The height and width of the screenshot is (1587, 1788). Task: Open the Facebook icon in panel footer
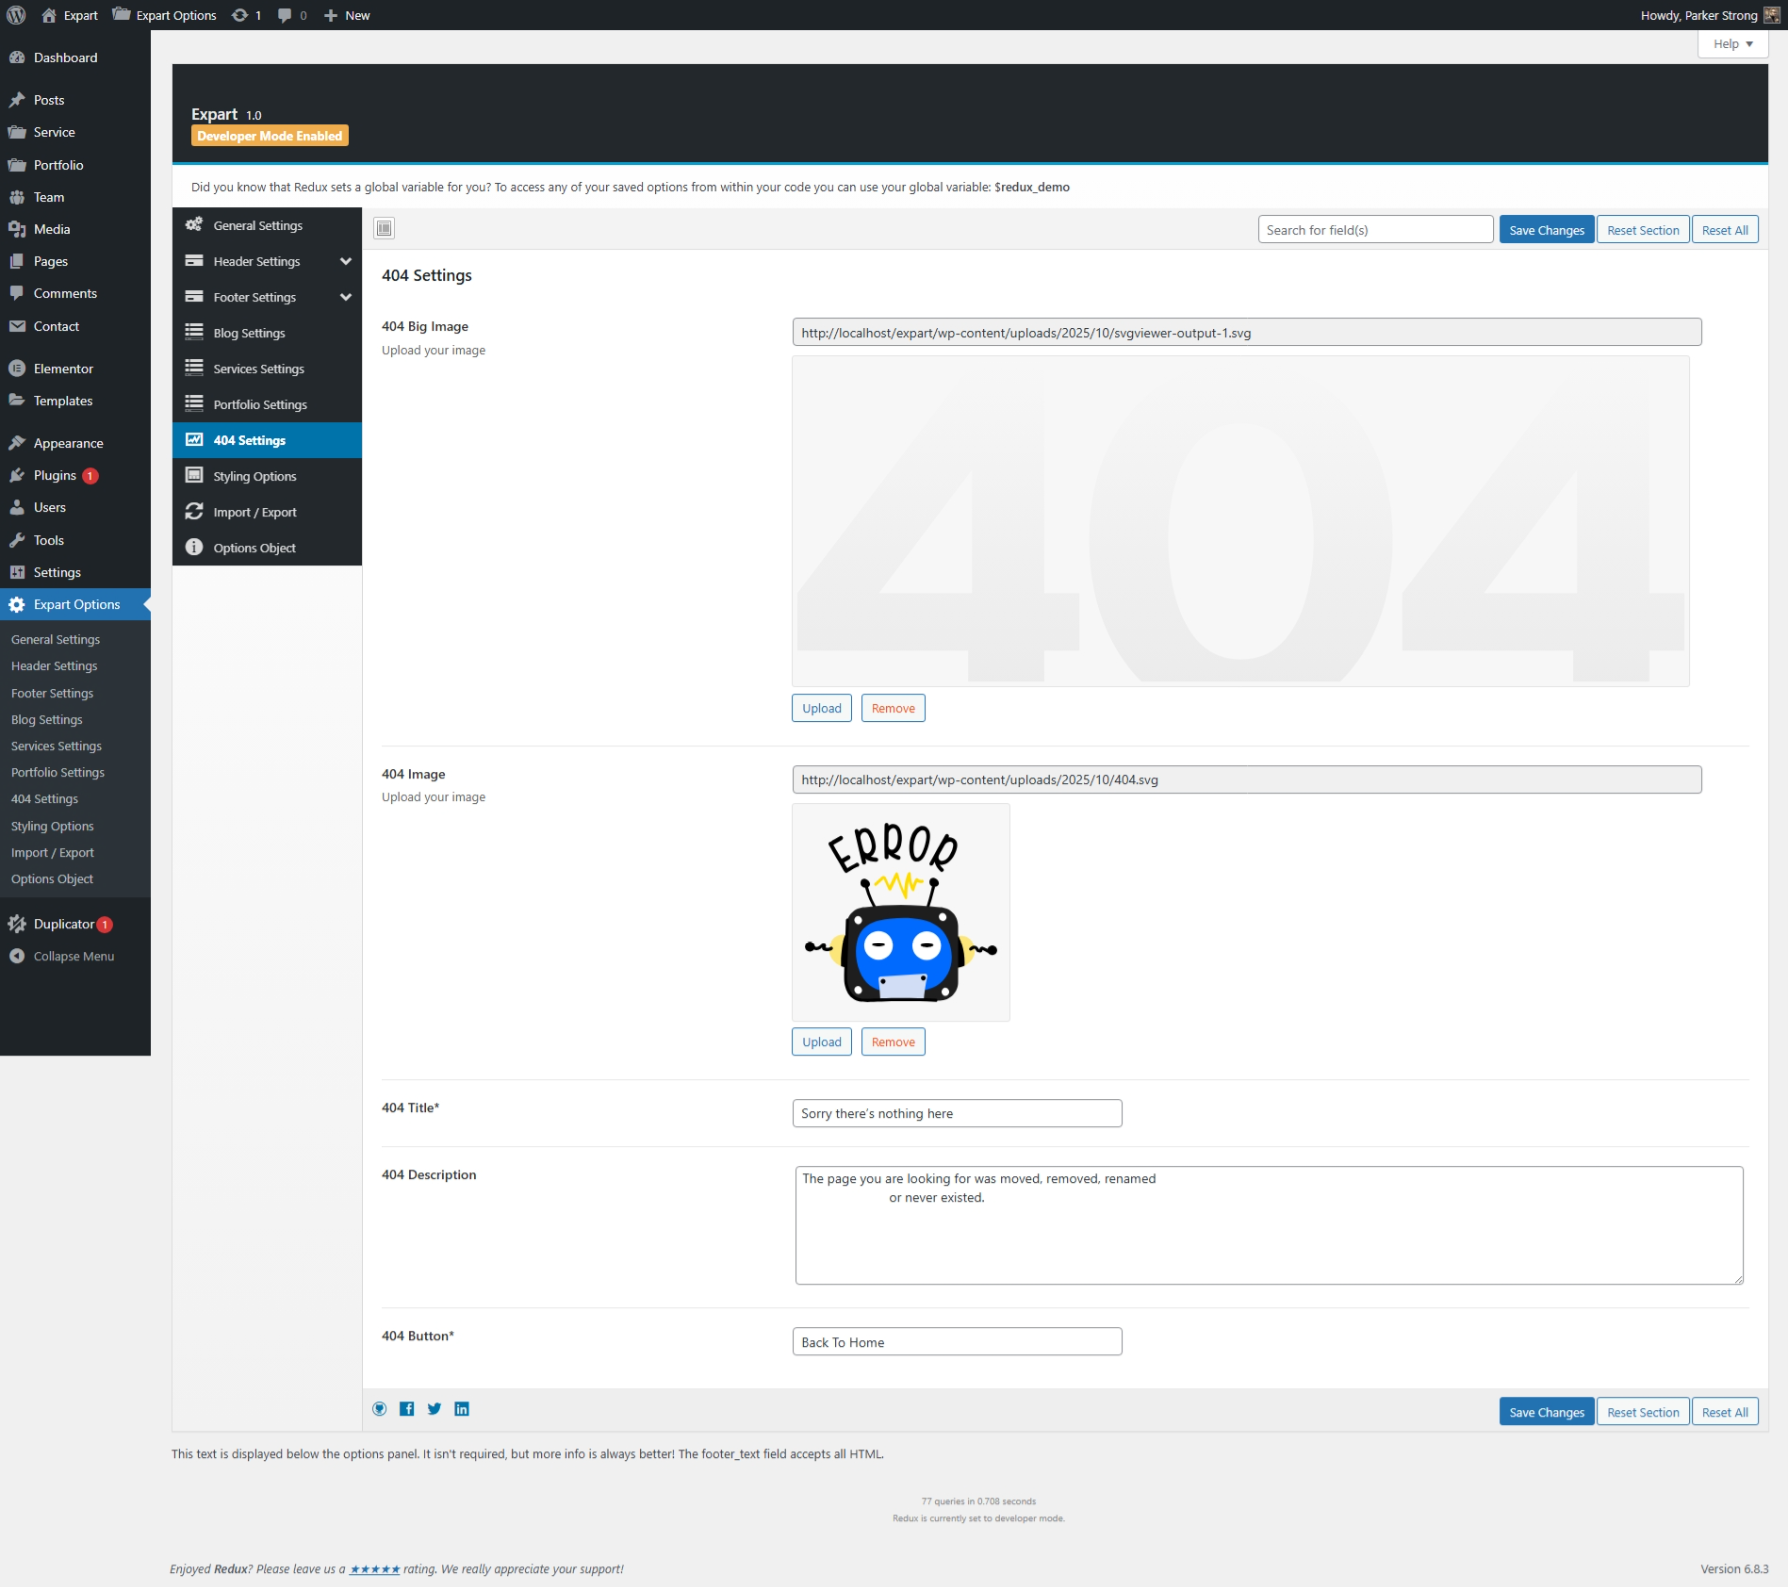coord(407,1409)
